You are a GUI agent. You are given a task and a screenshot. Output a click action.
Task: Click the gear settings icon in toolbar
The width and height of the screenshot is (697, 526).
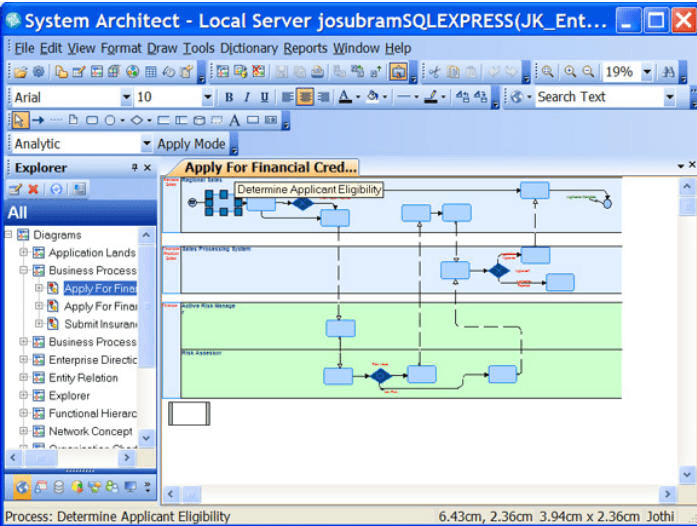[39, 72]
